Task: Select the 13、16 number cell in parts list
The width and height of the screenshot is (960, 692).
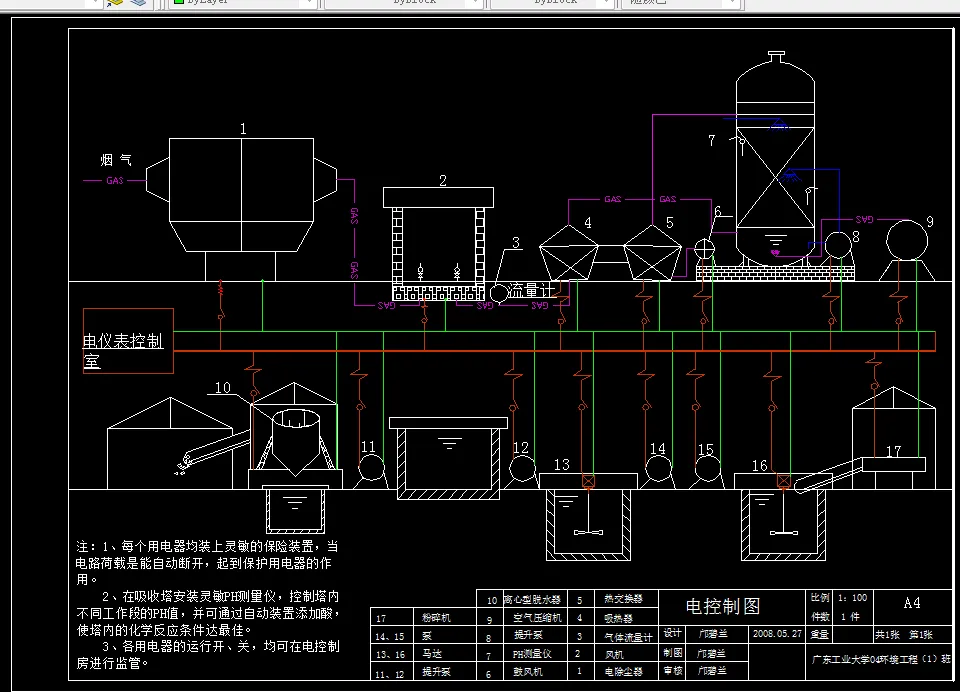Action: click(x=389, y=654)
